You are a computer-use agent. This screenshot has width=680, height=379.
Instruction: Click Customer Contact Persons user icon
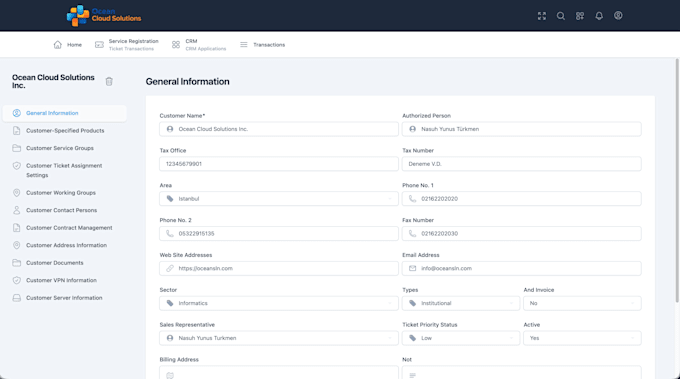16,210
